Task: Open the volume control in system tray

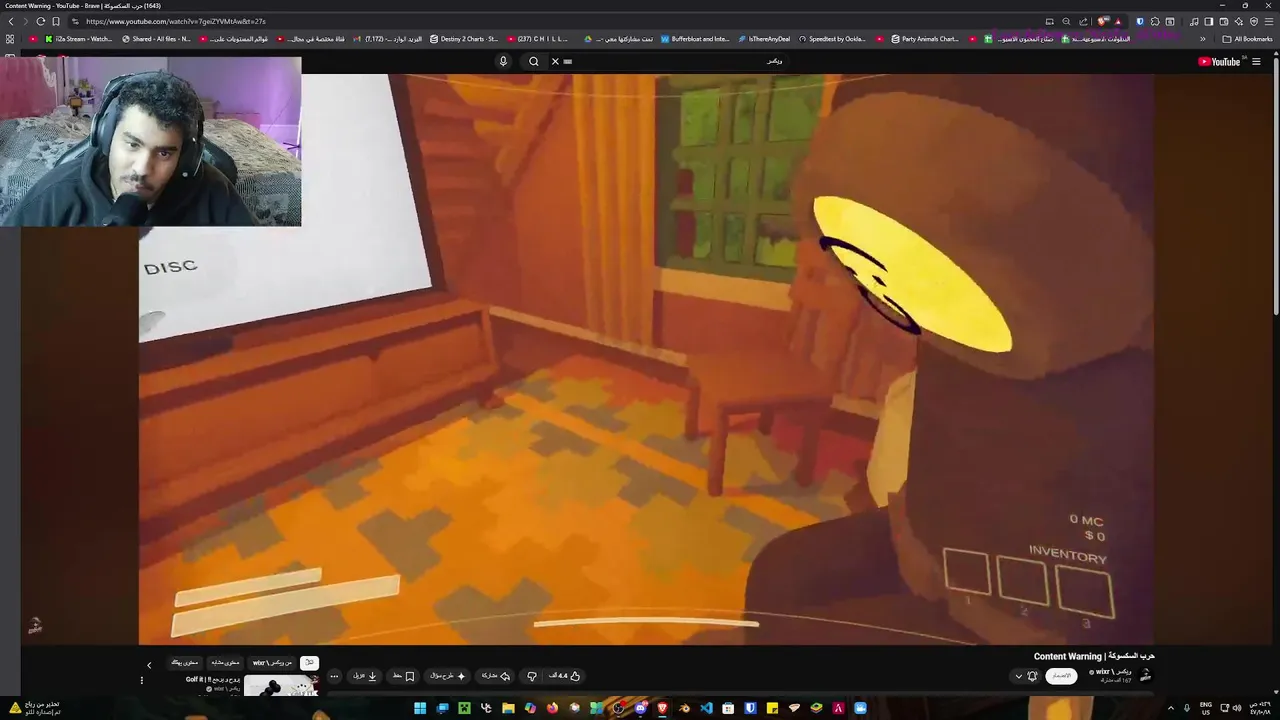Action: pyautogui.click(x=1237, y=708)
